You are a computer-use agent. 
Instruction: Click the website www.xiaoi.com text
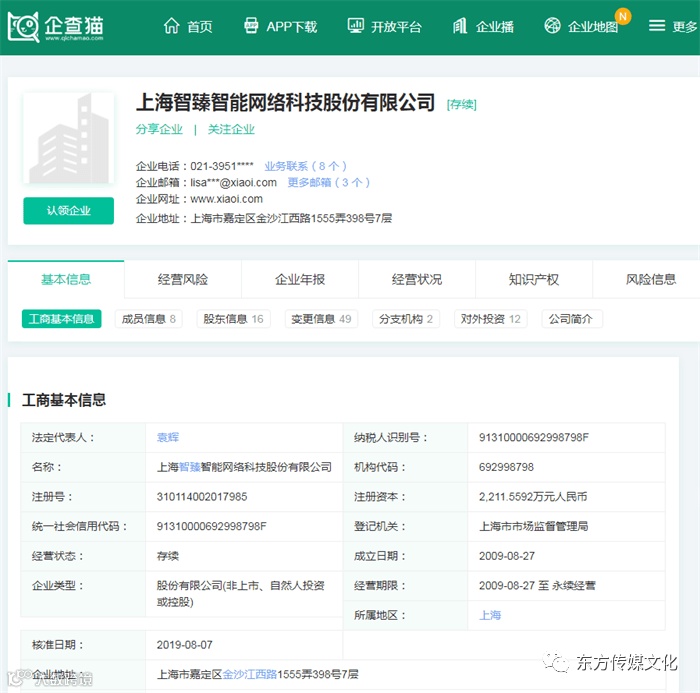[226, 199]
